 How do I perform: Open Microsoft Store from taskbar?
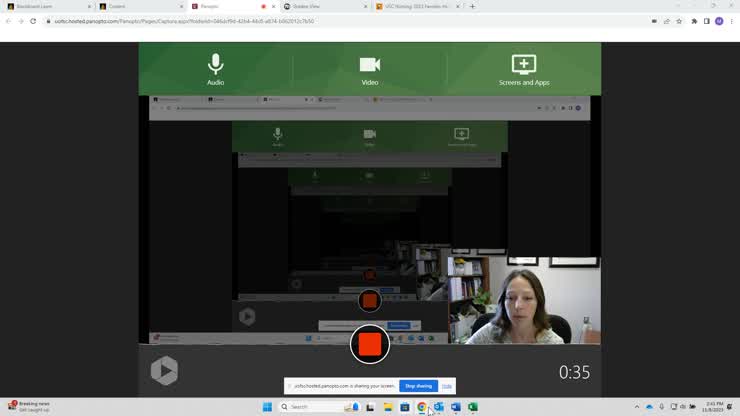pyautogui.click(x=404, y=407)
